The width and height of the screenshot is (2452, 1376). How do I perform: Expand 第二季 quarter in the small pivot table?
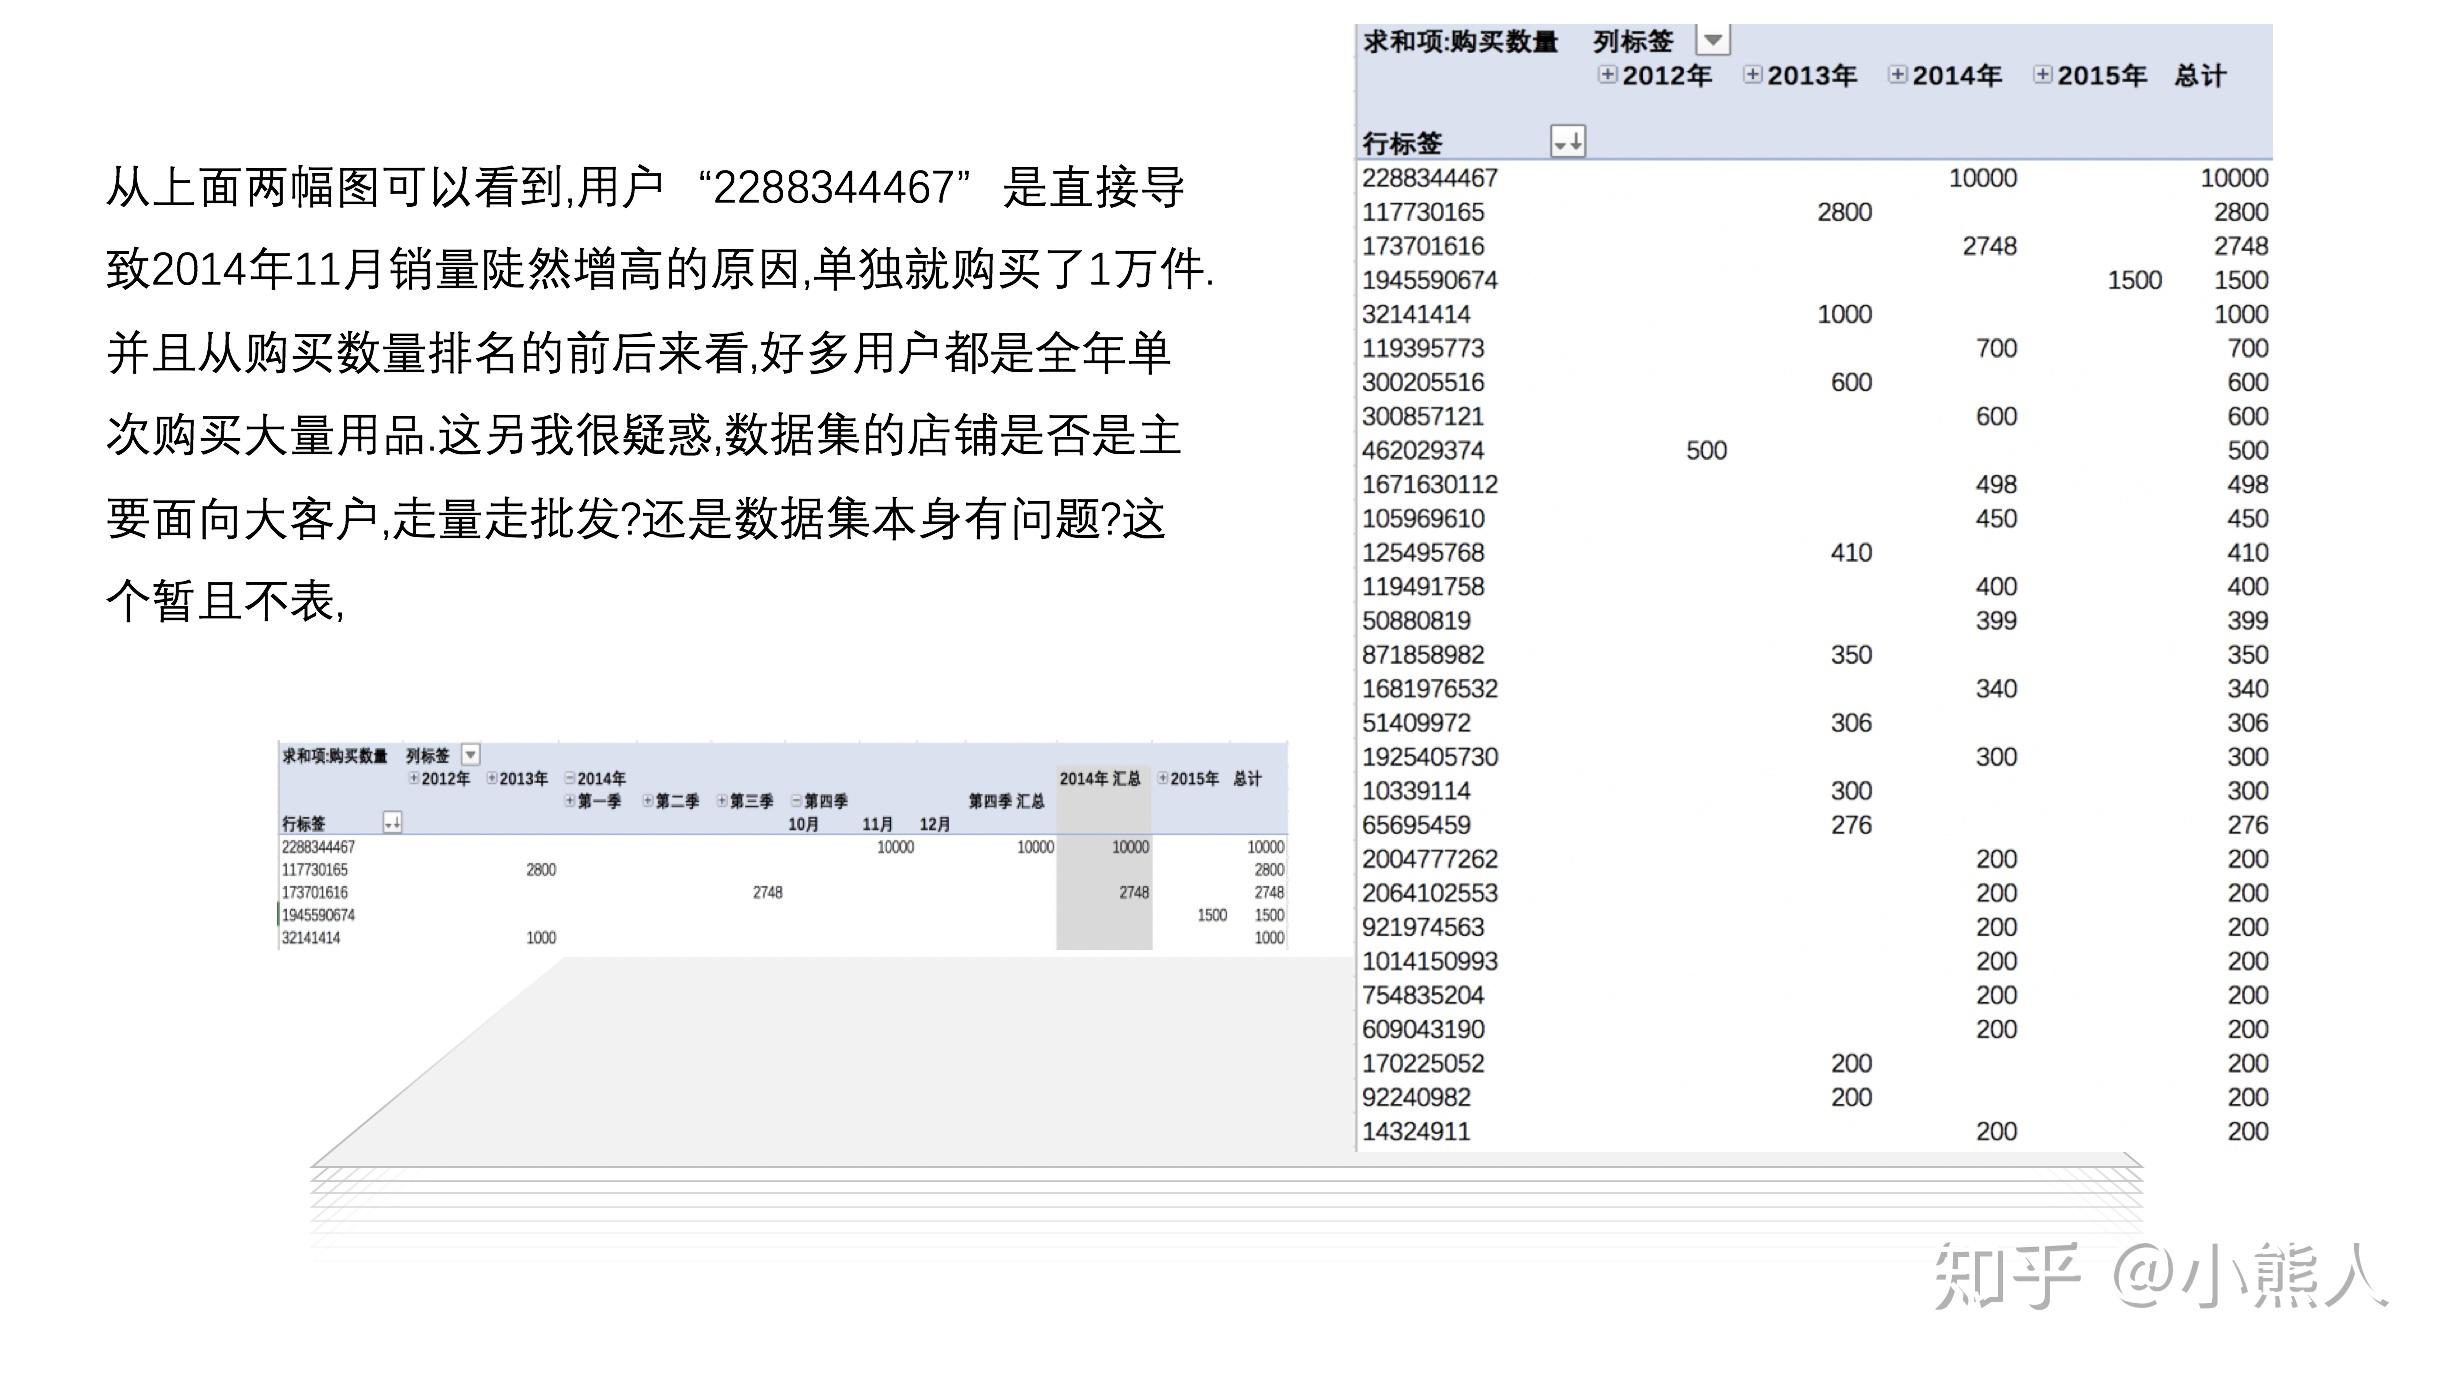click(x=648, y=801)
